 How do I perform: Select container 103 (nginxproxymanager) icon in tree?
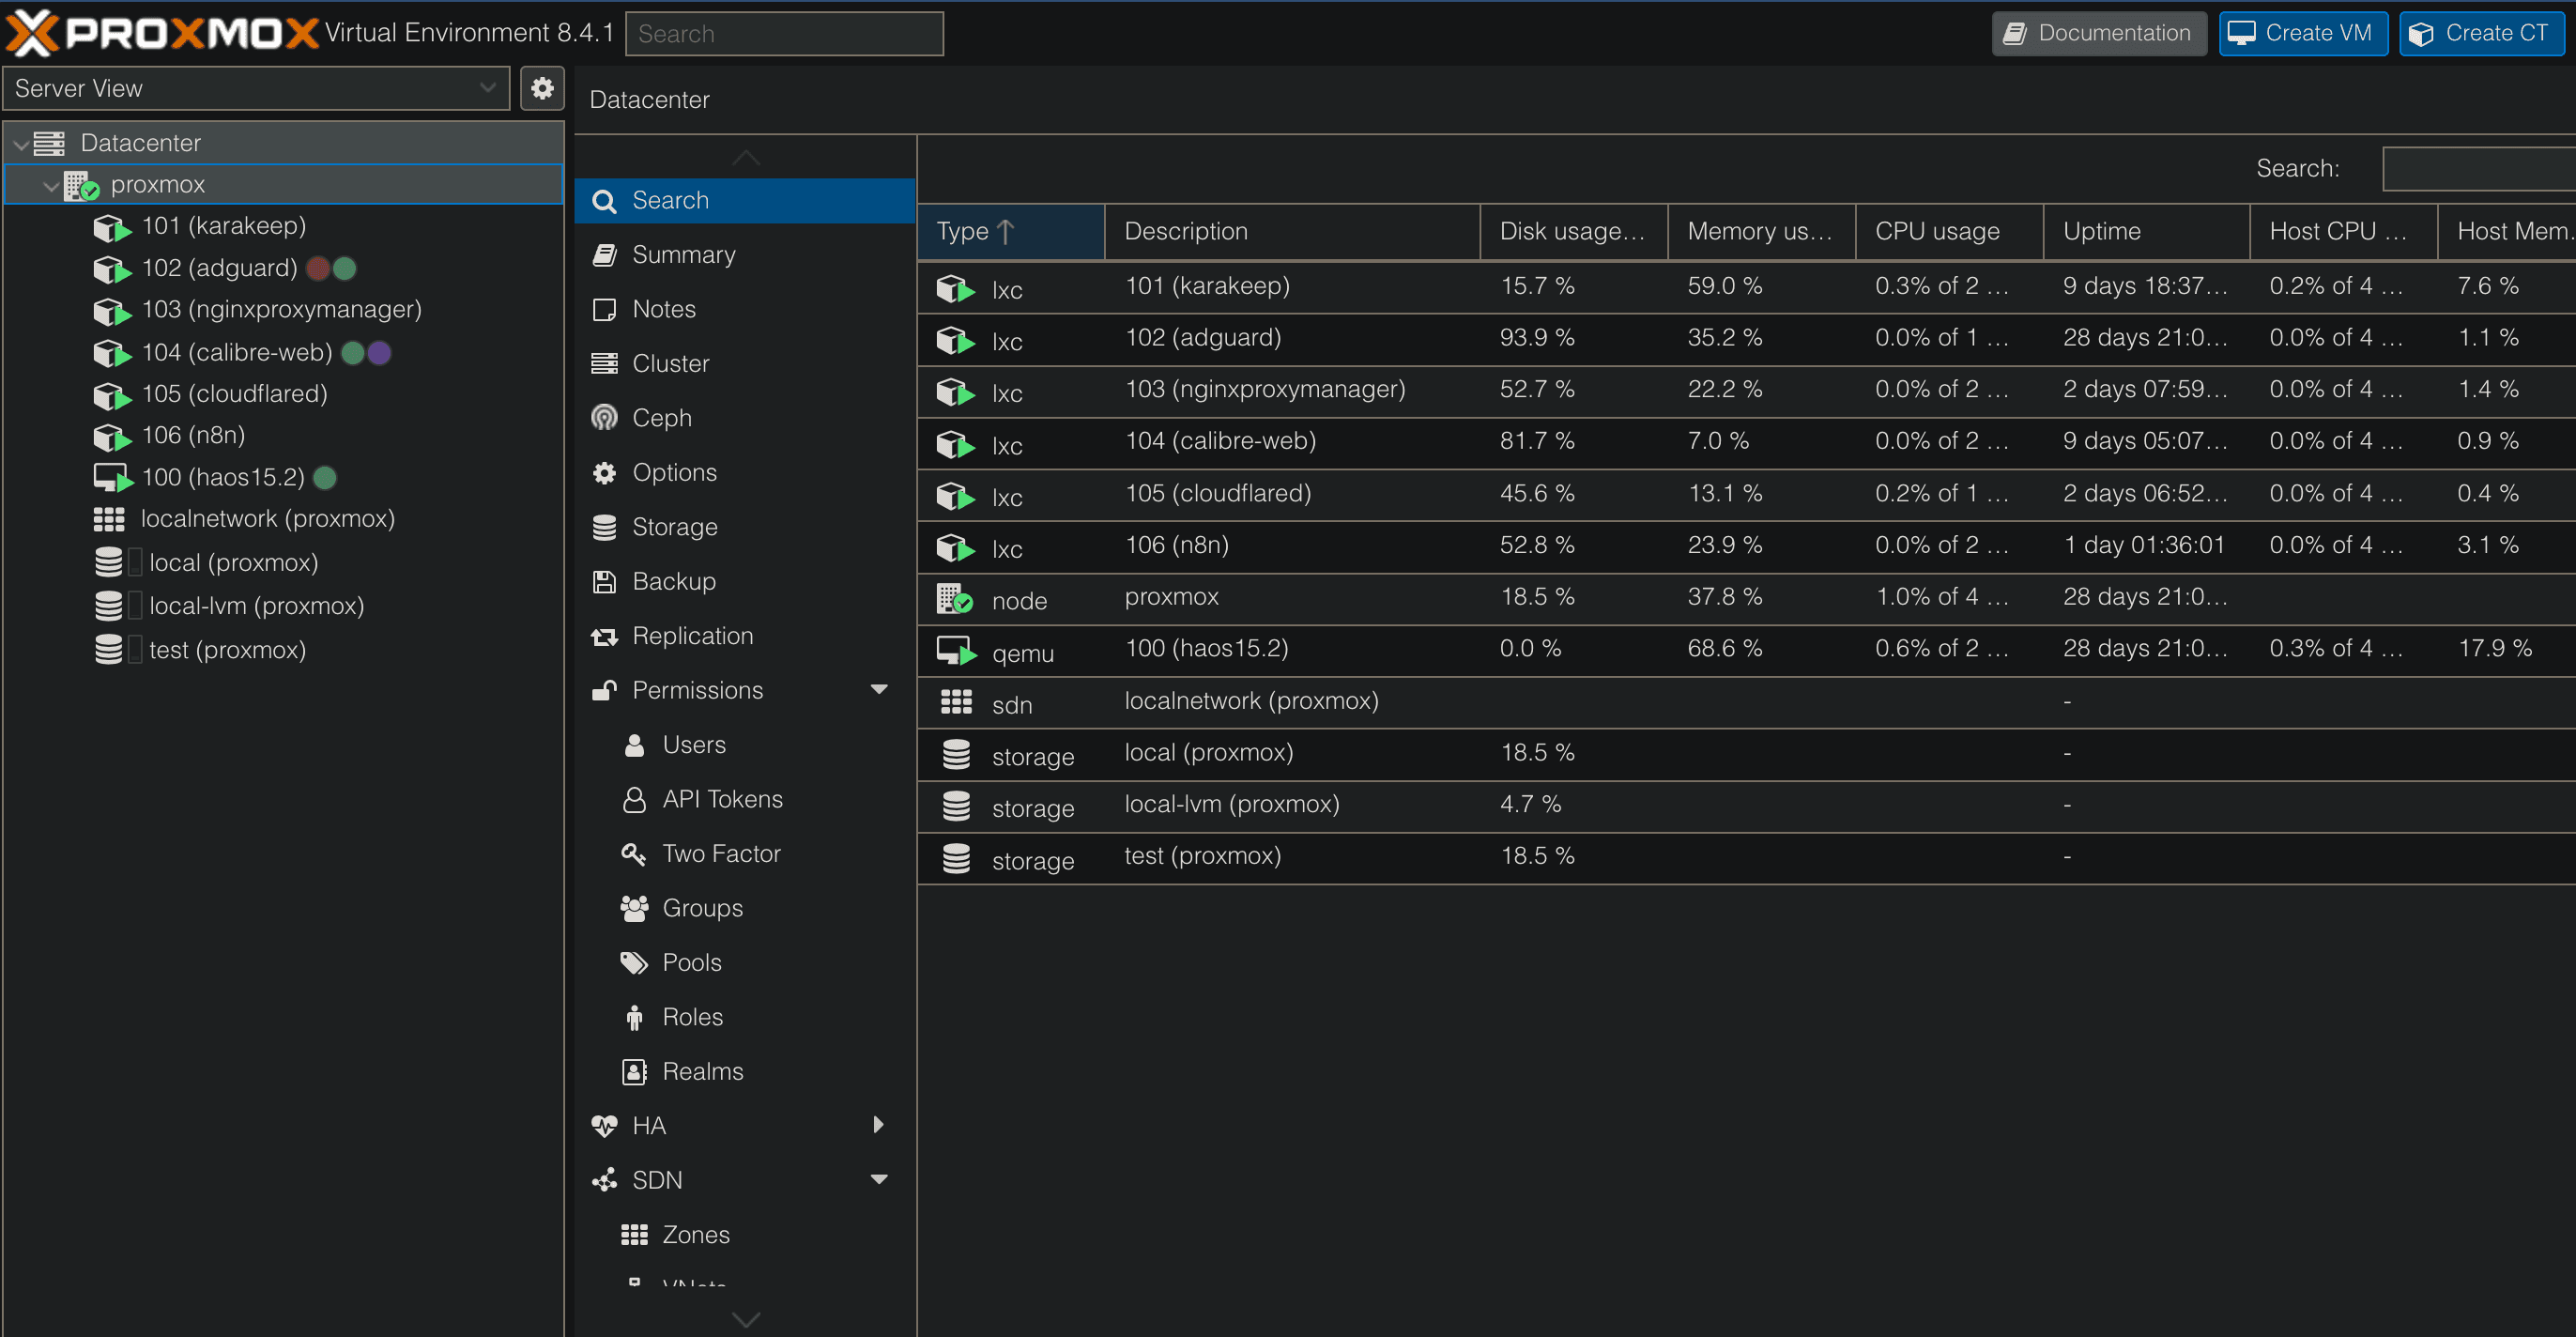click(112, 311)
